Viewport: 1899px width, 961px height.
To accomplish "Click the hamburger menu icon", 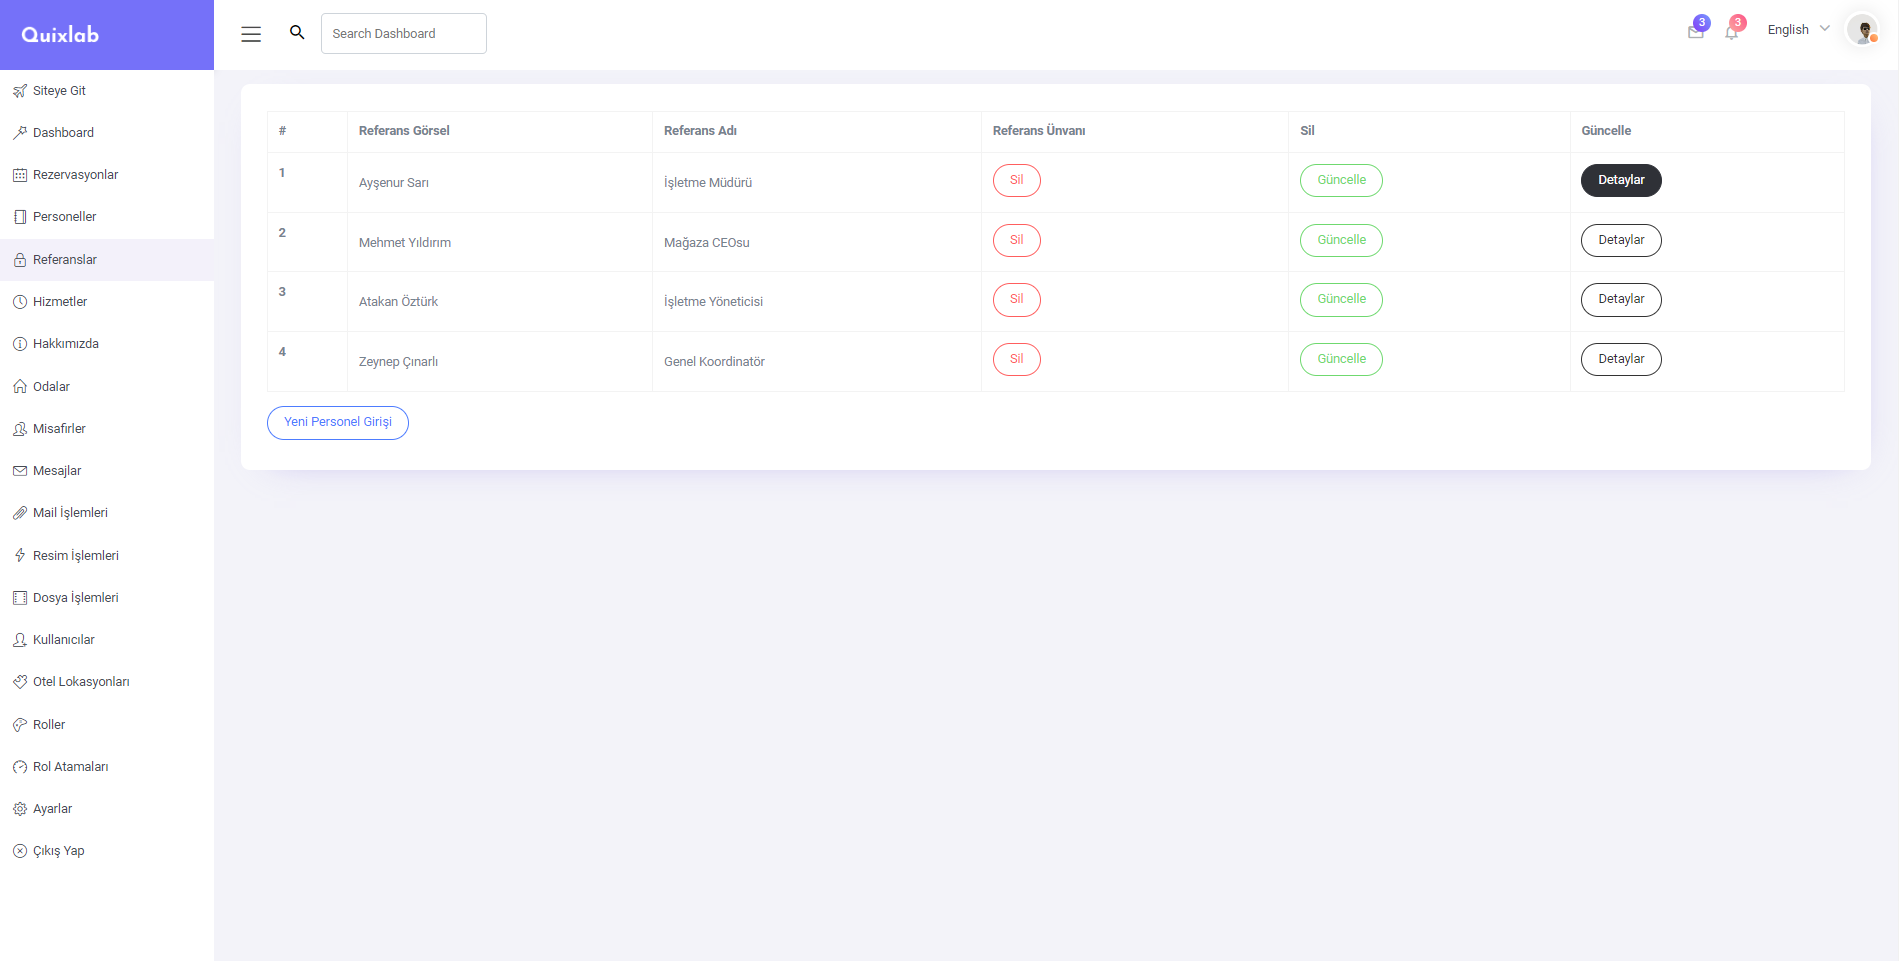I will tap(251, 34).
